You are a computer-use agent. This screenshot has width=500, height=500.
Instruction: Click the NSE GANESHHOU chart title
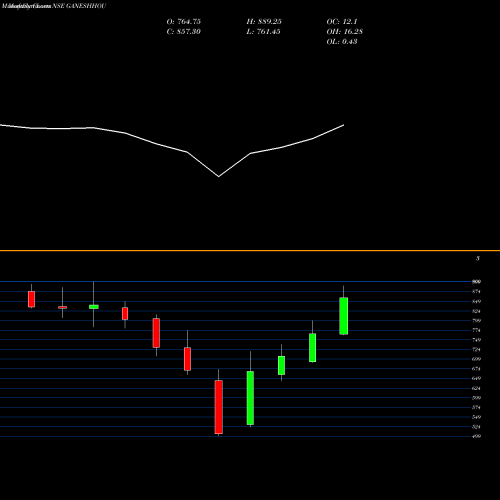coord(79,6)
